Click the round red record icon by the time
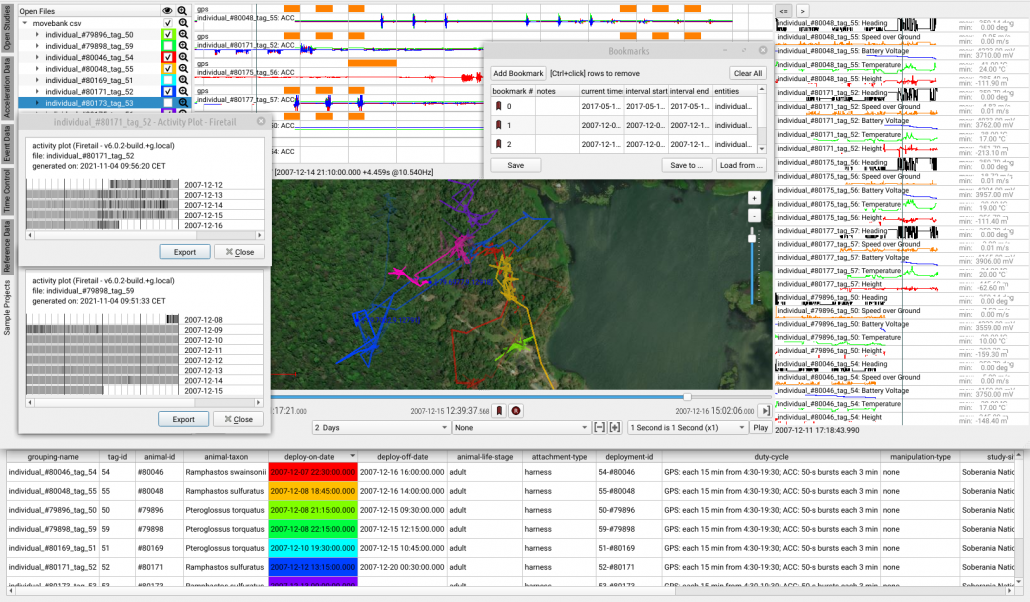This screenshot has width=1030, height=602. [516, 411]
